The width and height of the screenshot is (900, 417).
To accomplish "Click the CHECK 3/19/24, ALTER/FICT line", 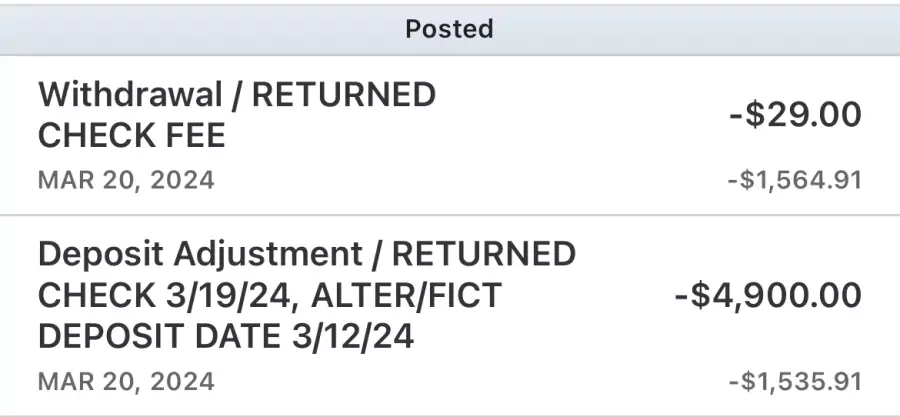I will click(270, 295).
